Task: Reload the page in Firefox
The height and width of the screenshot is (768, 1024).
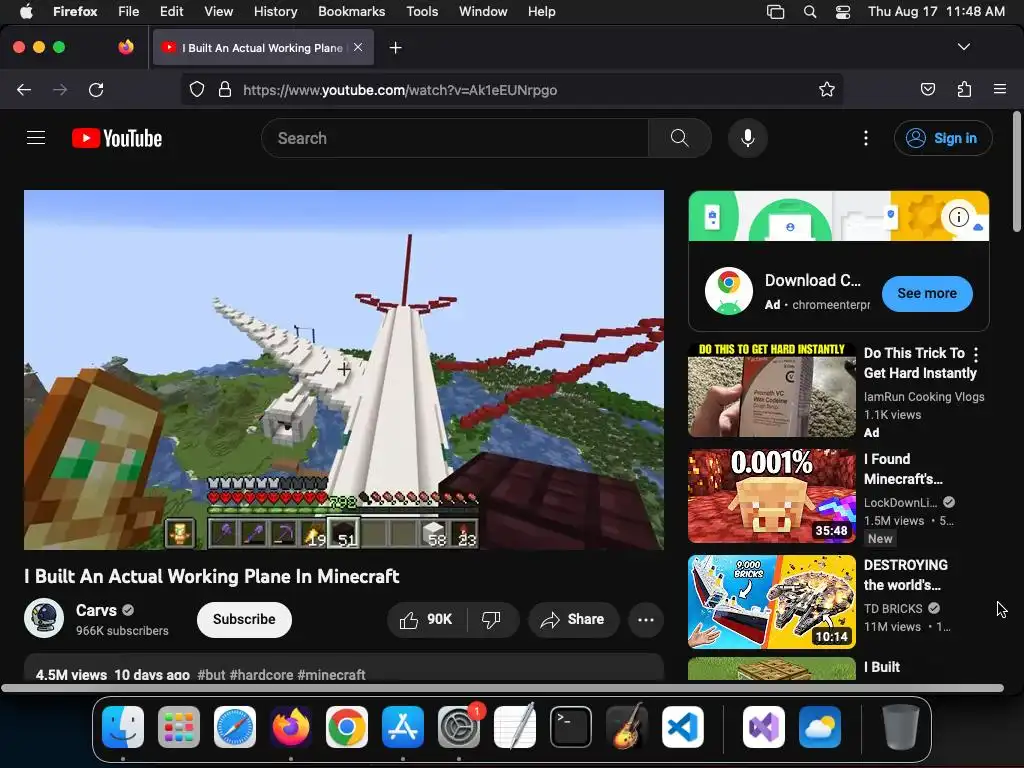Action: (96, 89)
